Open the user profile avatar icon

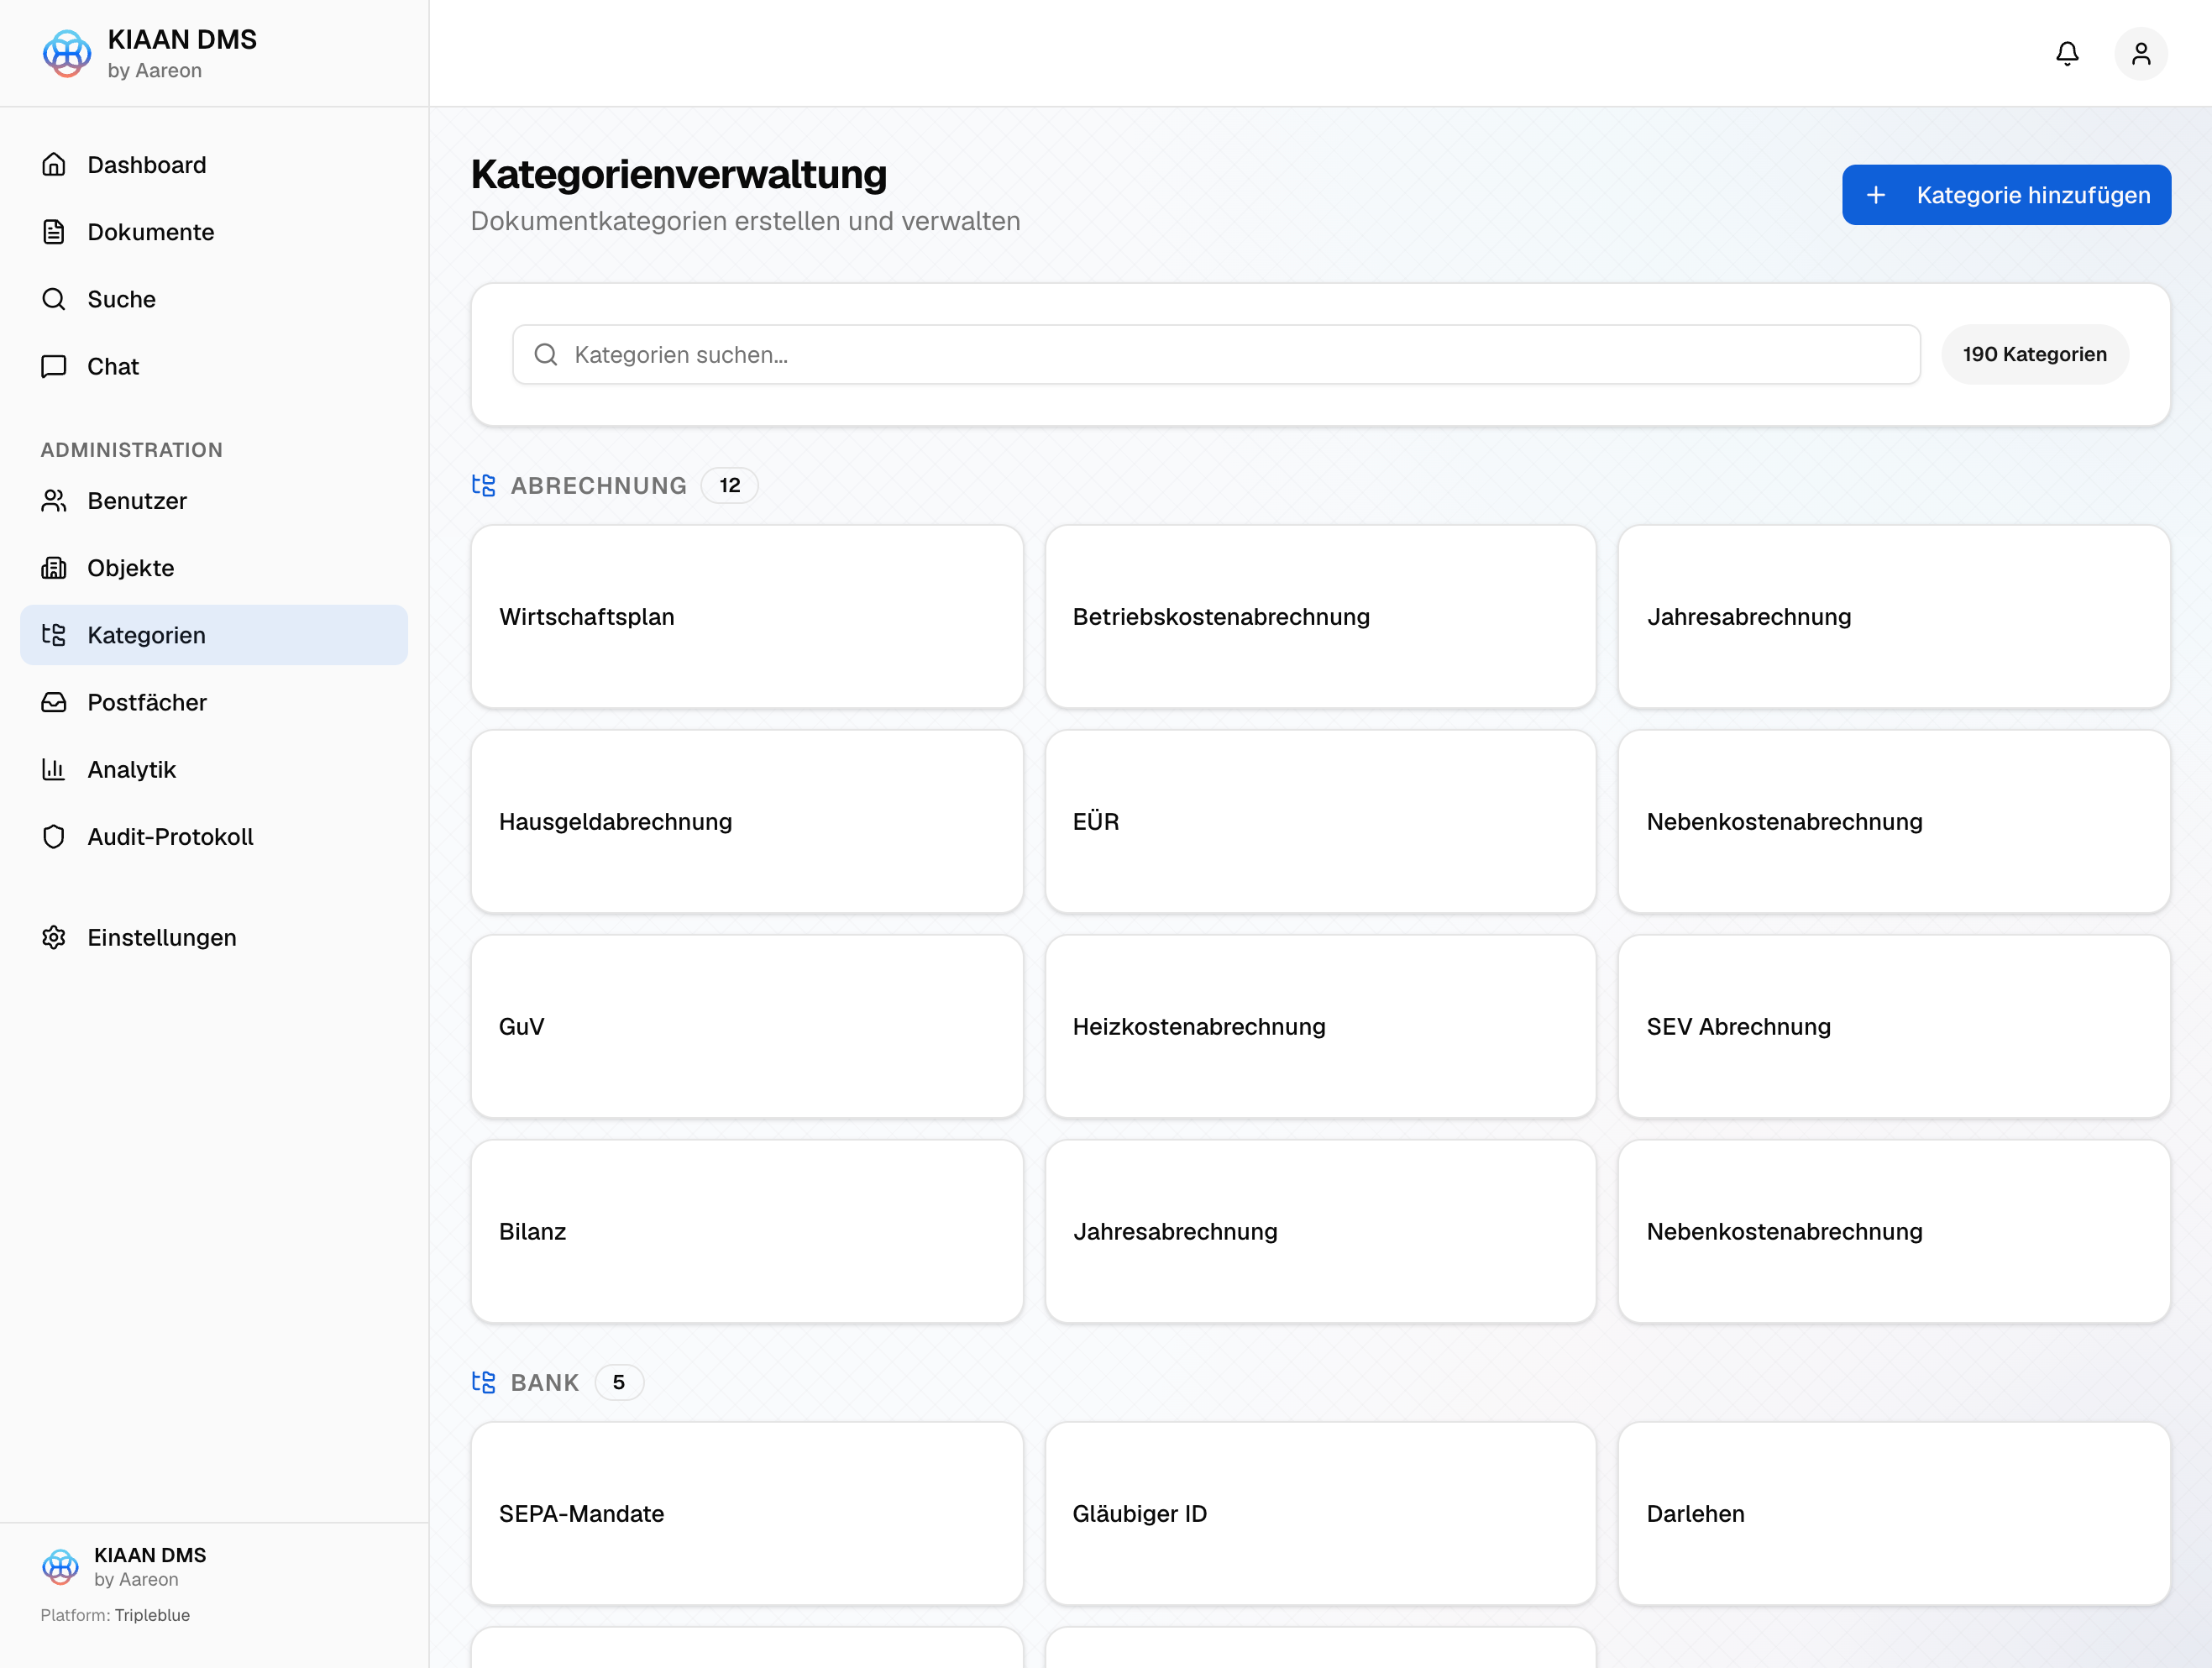(2141, 53)
